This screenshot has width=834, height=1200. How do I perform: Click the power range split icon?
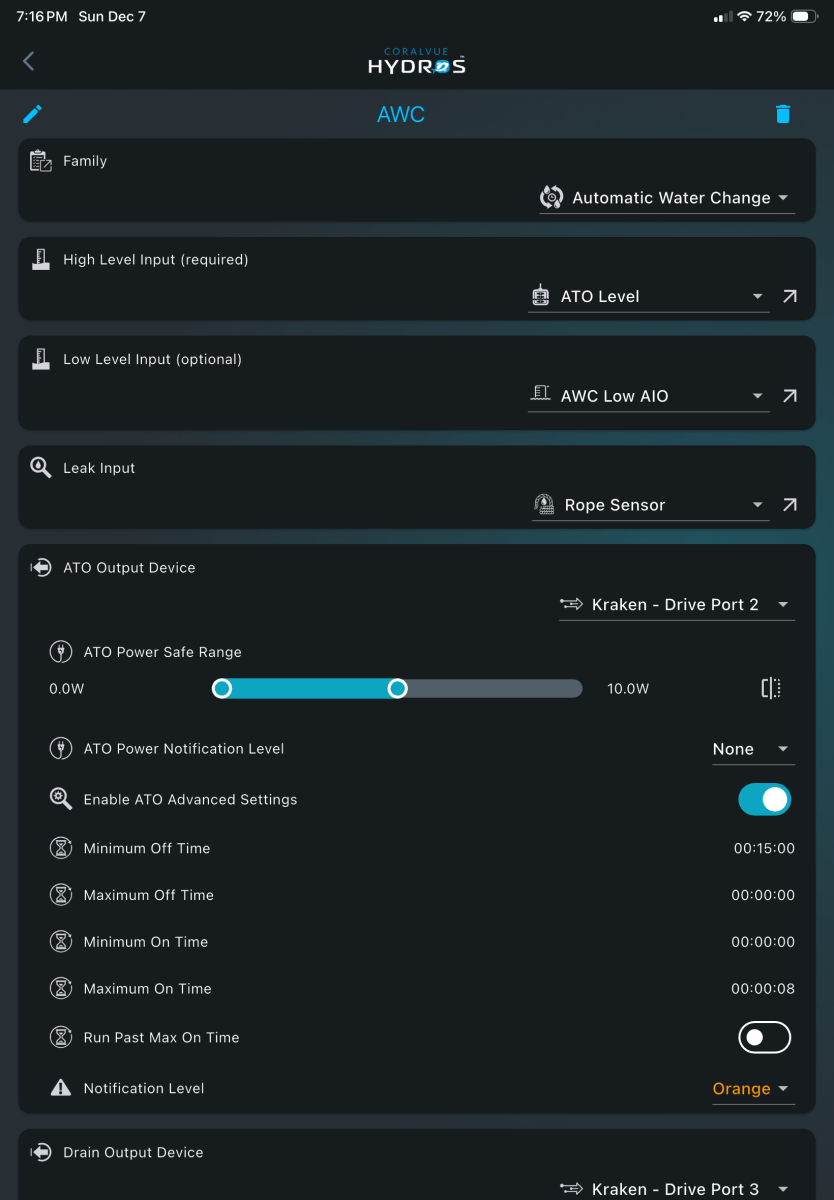point(771,688)
